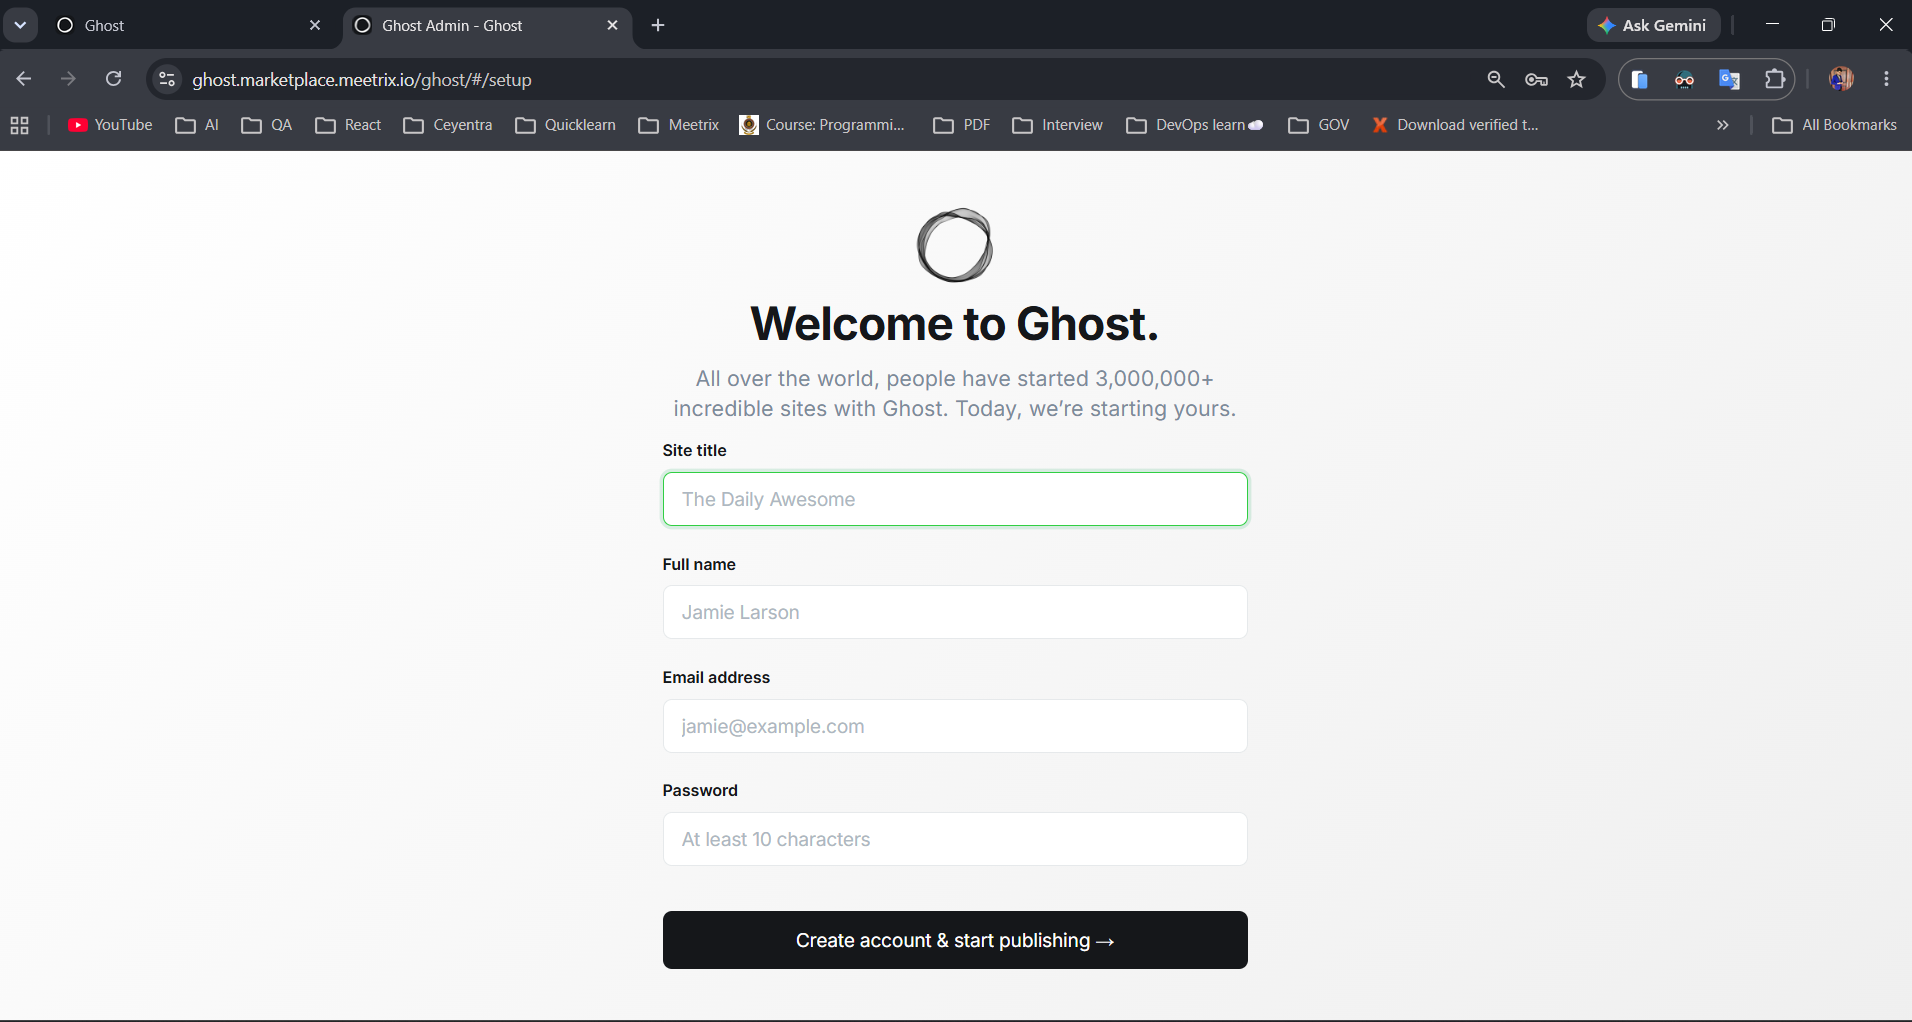Click Create account & start publishing
This screenshot has height=1022, width=1912.
pos(955,940)
